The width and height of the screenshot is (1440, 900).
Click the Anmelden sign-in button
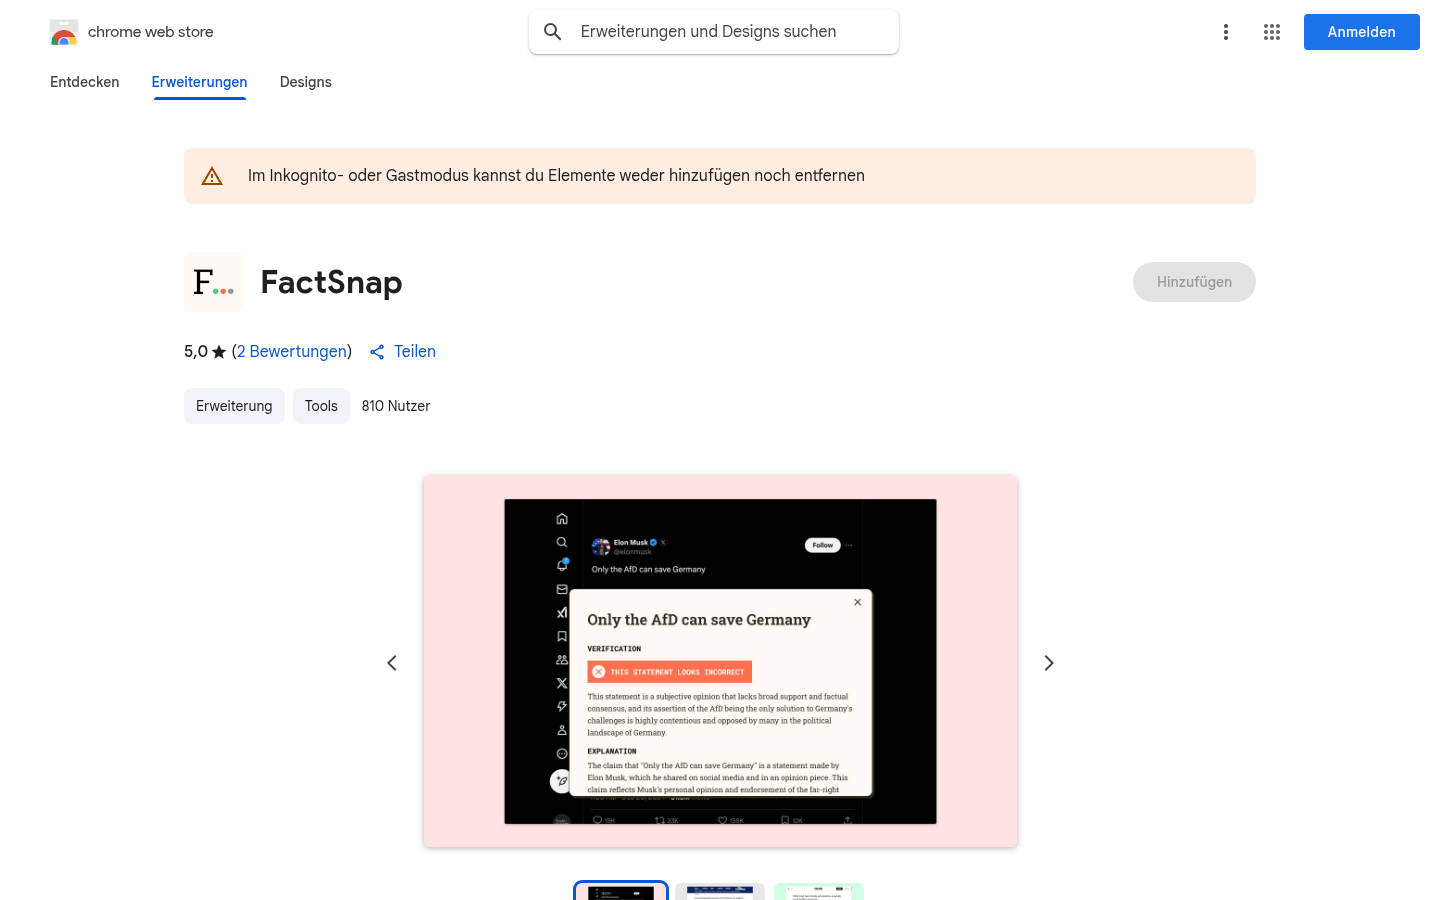1362,32
